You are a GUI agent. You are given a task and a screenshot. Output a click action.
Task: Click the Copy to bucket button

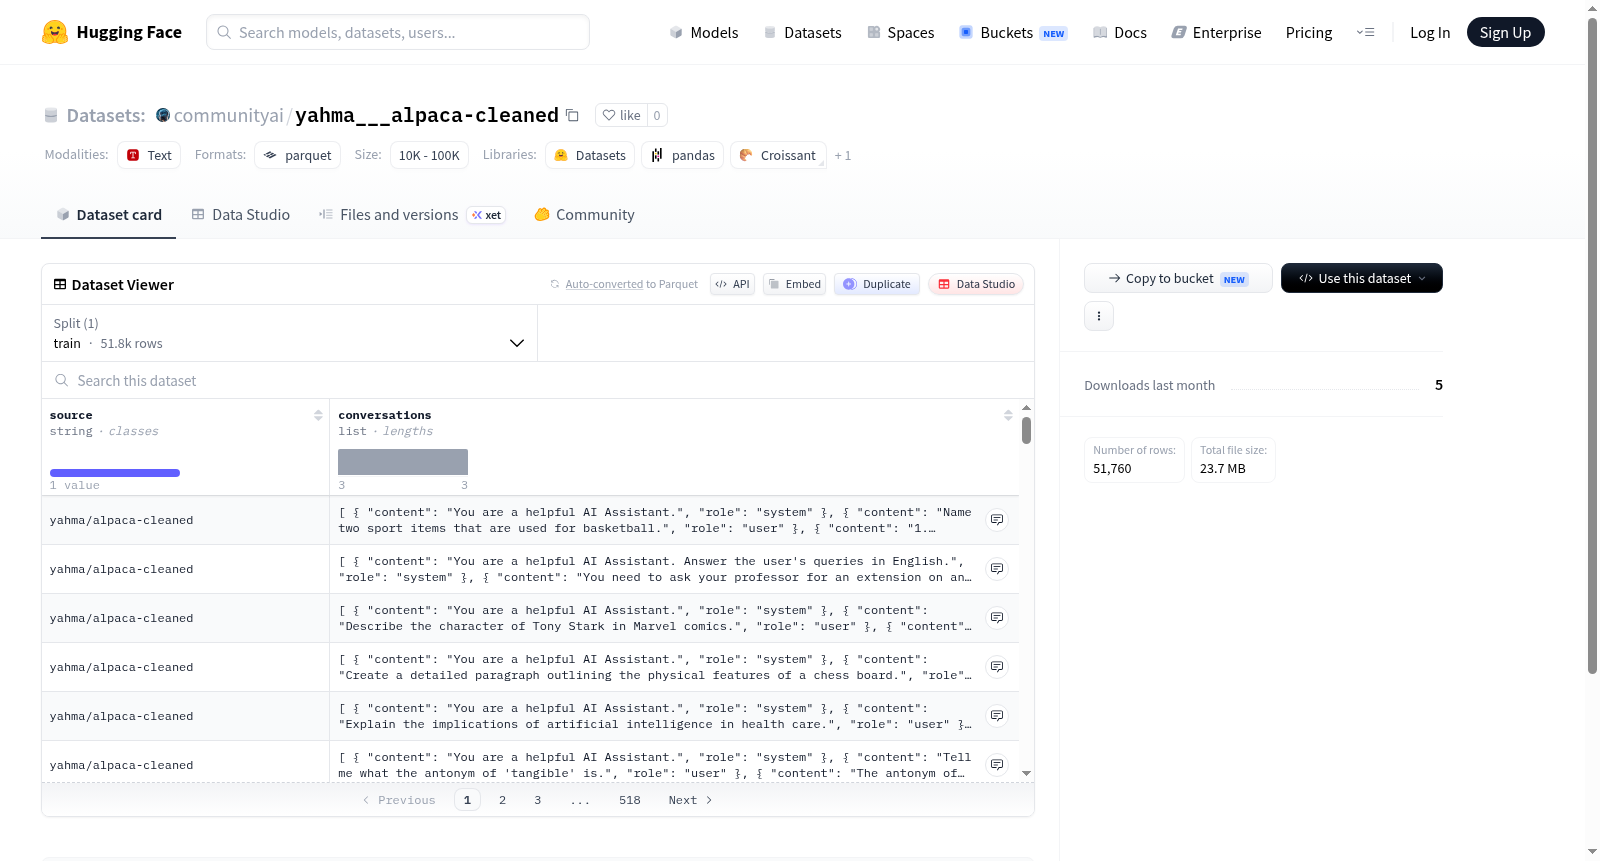coord(1178,278)
